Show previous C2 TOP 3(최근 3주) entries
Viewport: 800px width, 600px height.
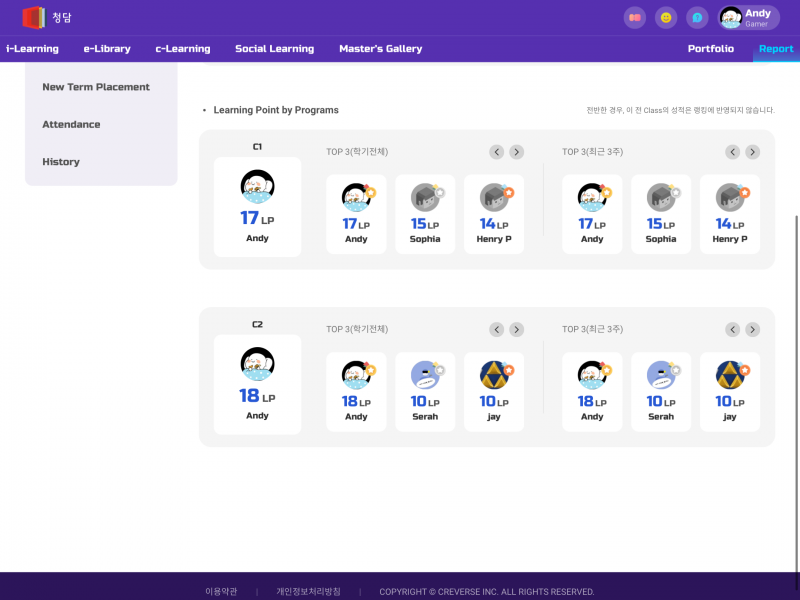point(733,330)
